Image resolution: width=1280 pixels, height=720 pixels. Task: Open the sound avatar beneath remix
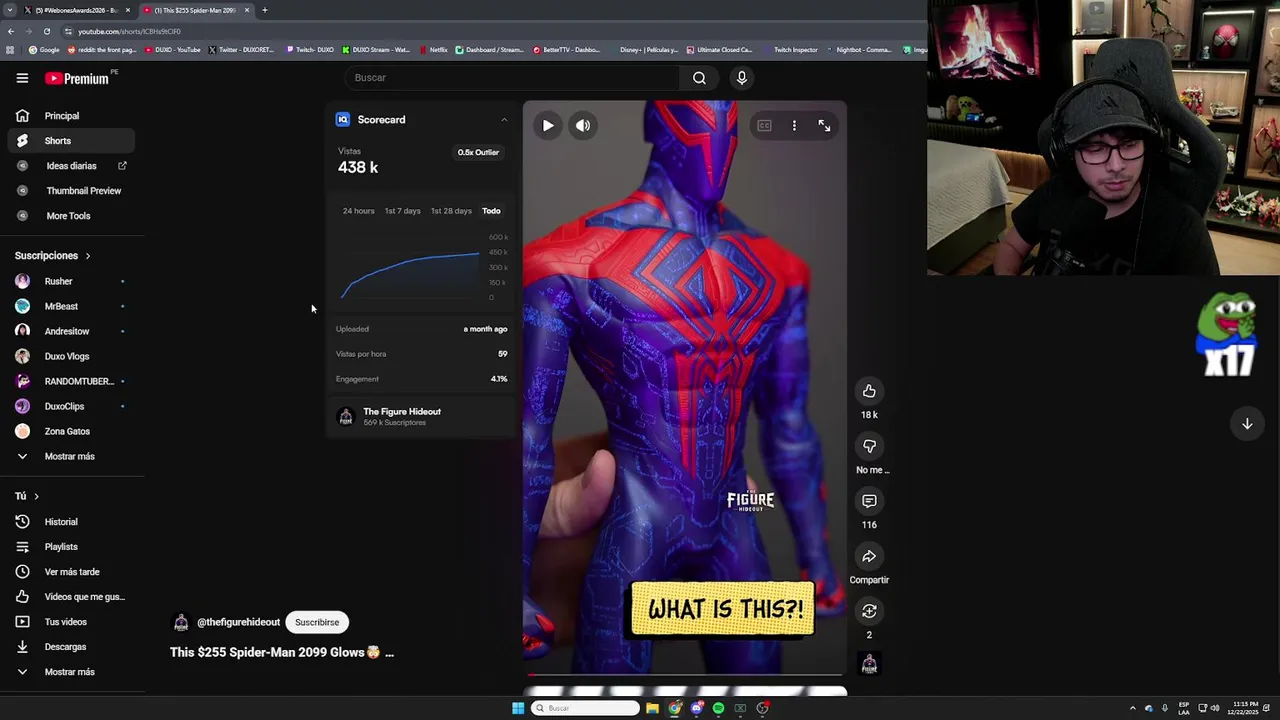[869, 664]
